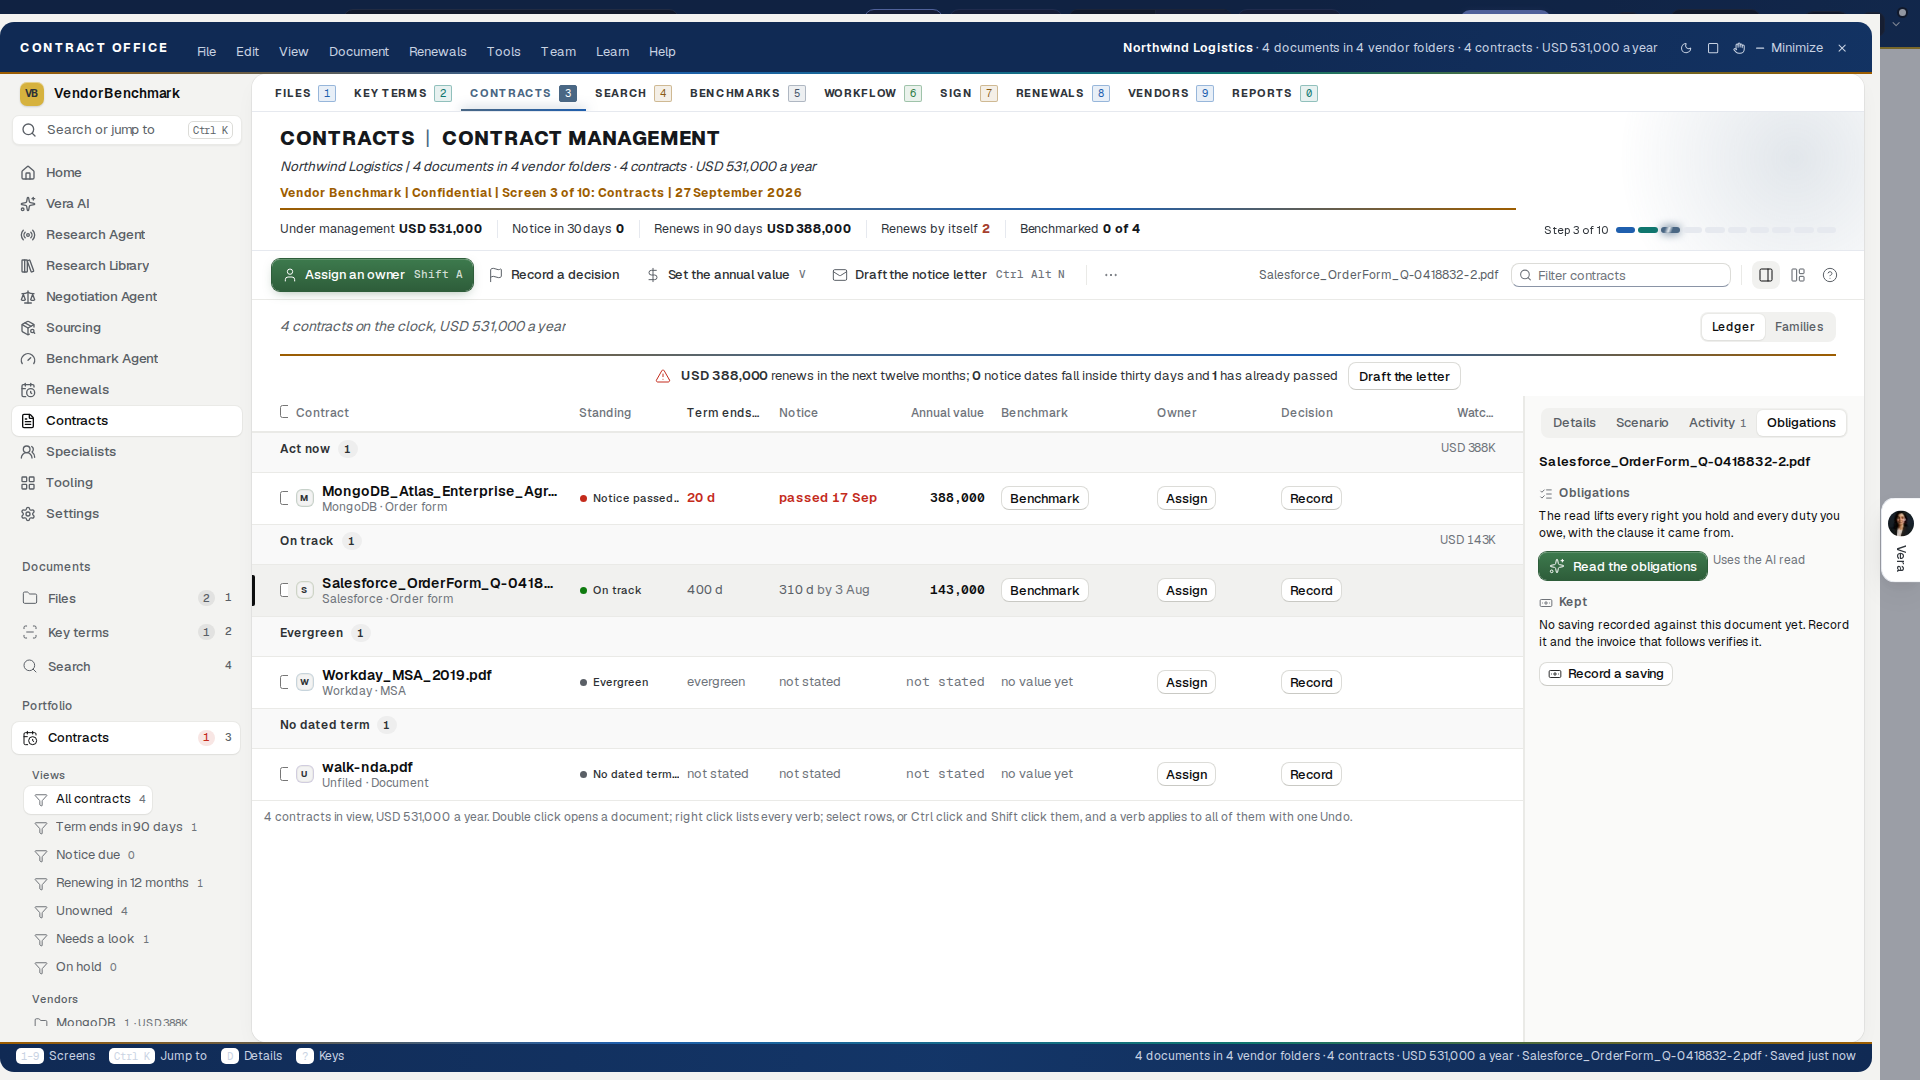Image resolution: width=1920 pixels, height=1080 pixels.
Task: Open Specialists section
Action: point(127,452)
